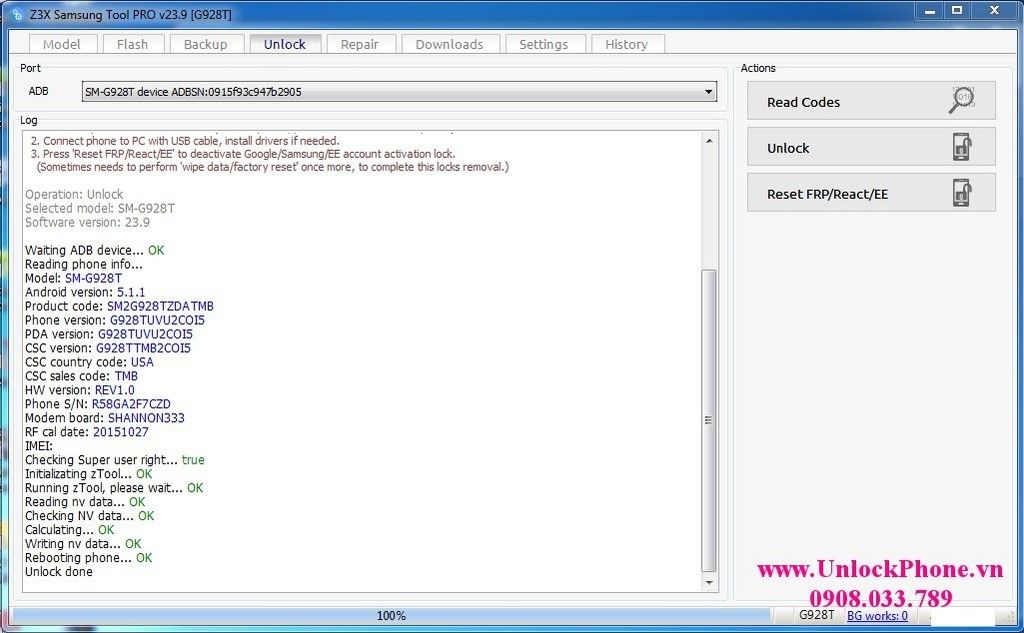The image size is (1024, 633).
Task: Open the Settings tab
Action: 543,44
